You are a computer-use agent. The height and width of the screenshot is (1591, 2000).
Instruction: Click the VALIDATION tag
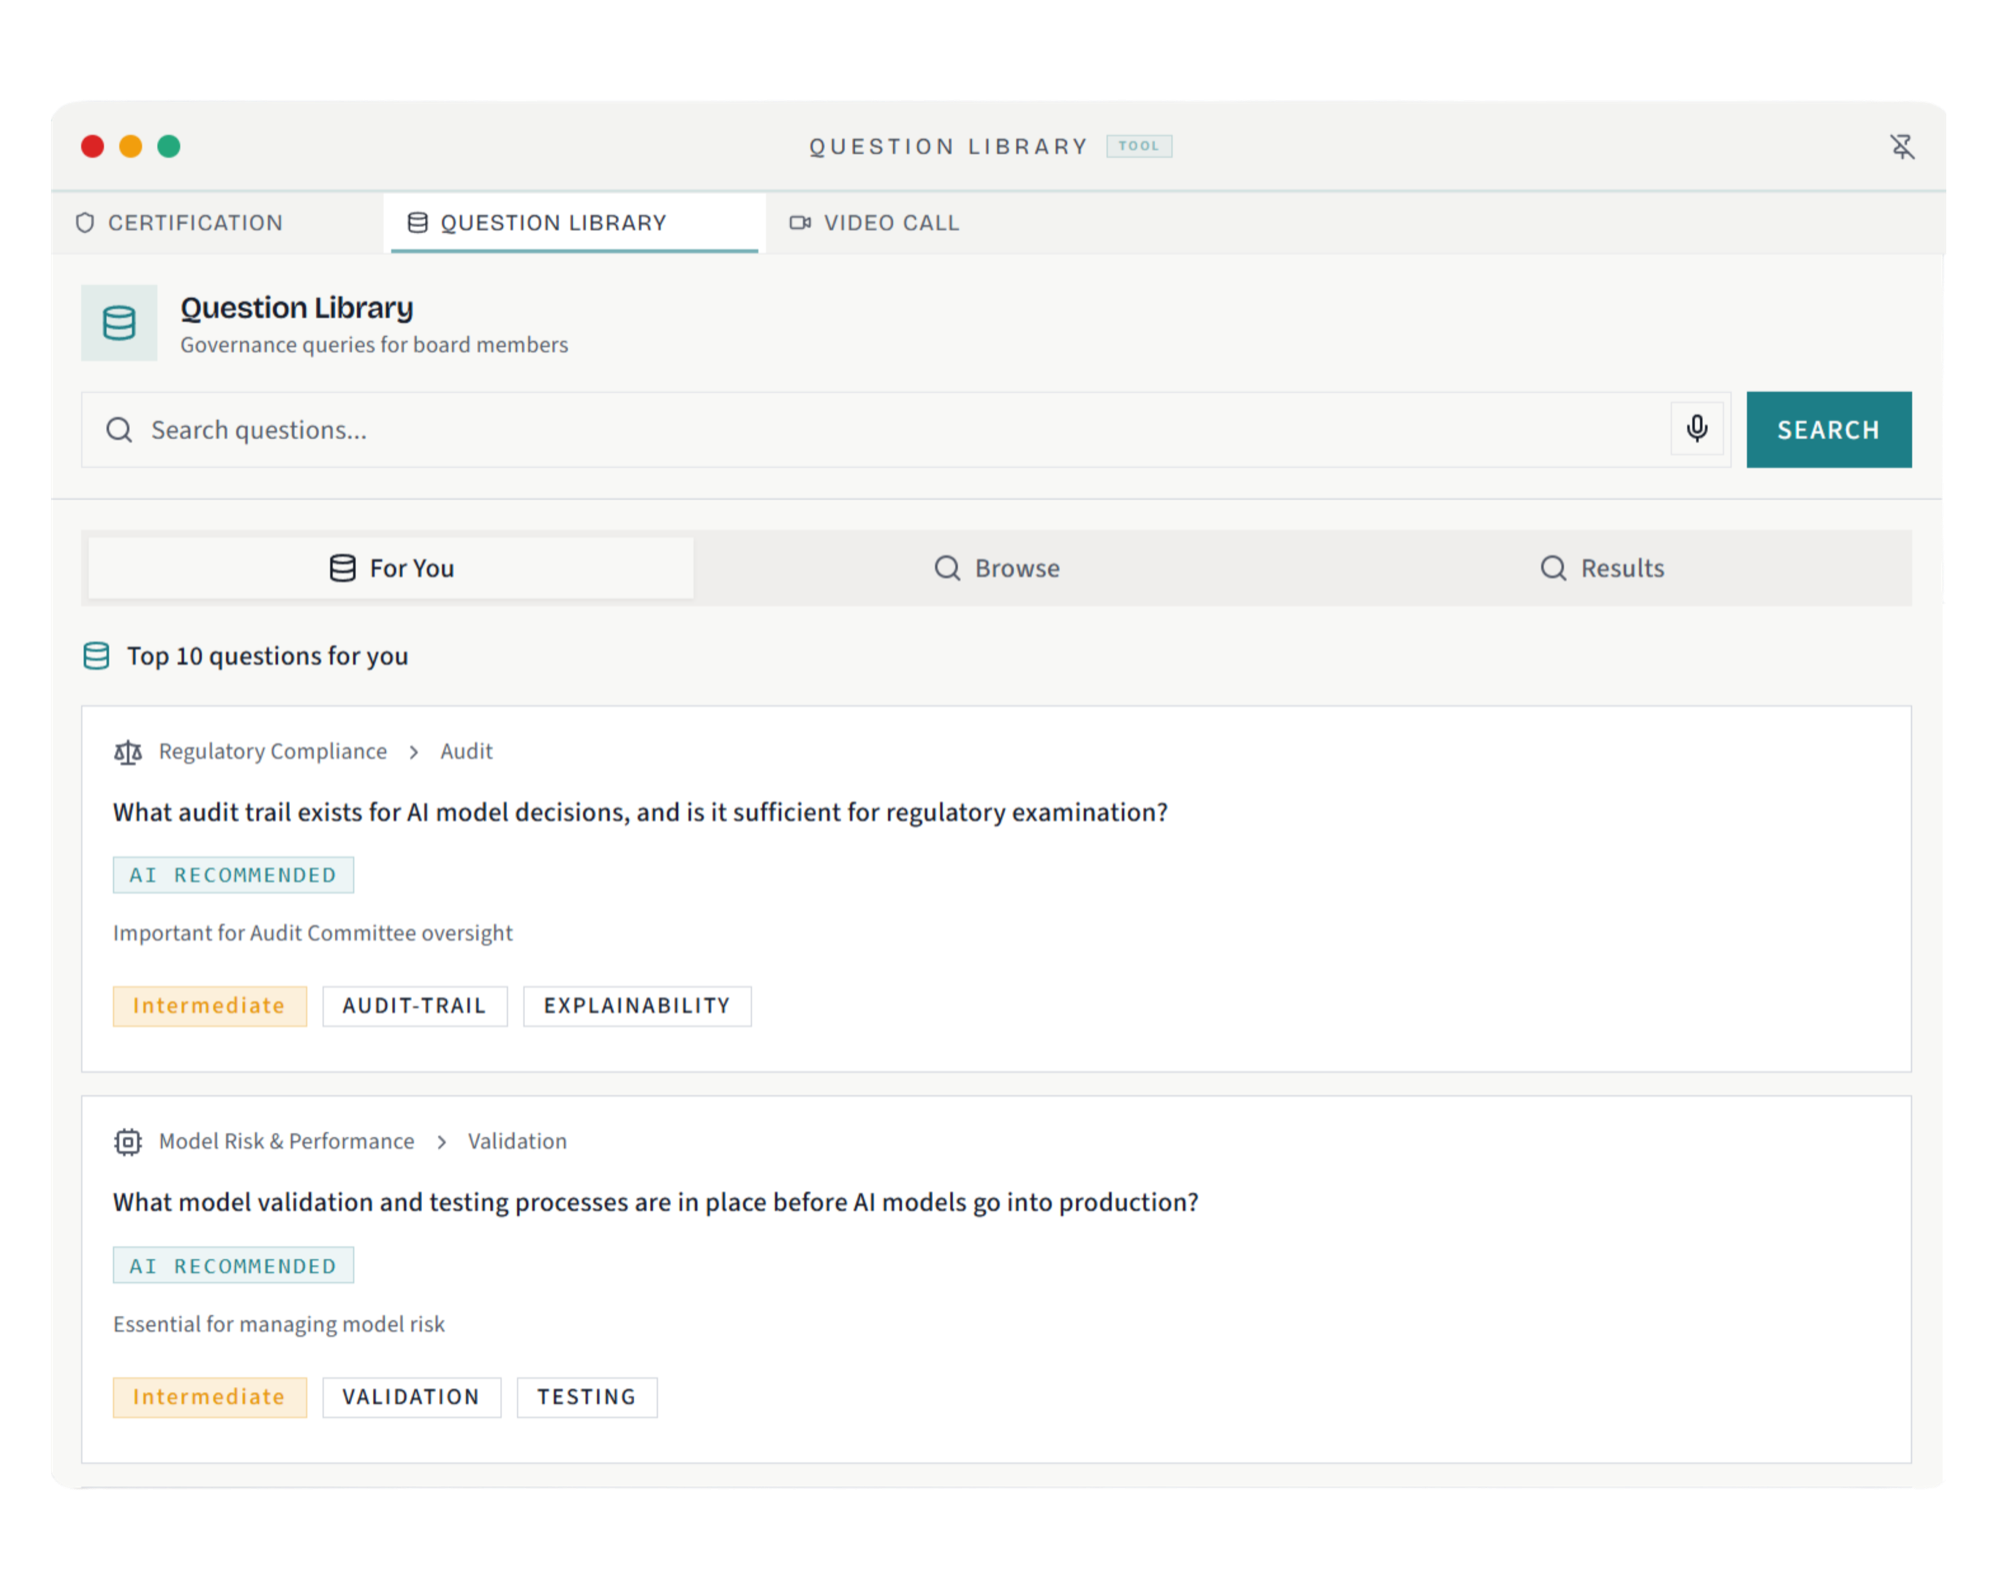[411, 1397]
